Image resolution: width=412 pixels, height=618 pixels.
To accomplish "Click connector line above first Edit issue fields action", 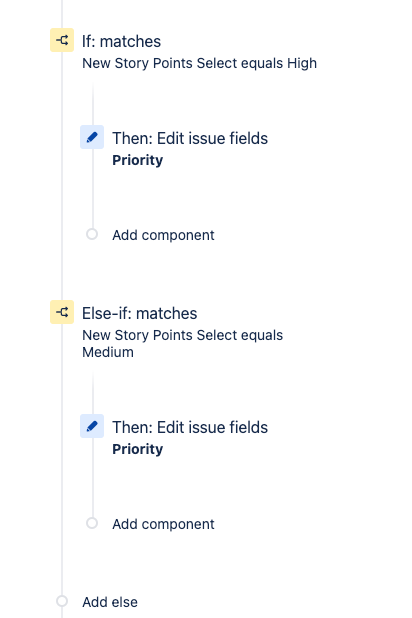I will 93,104.
